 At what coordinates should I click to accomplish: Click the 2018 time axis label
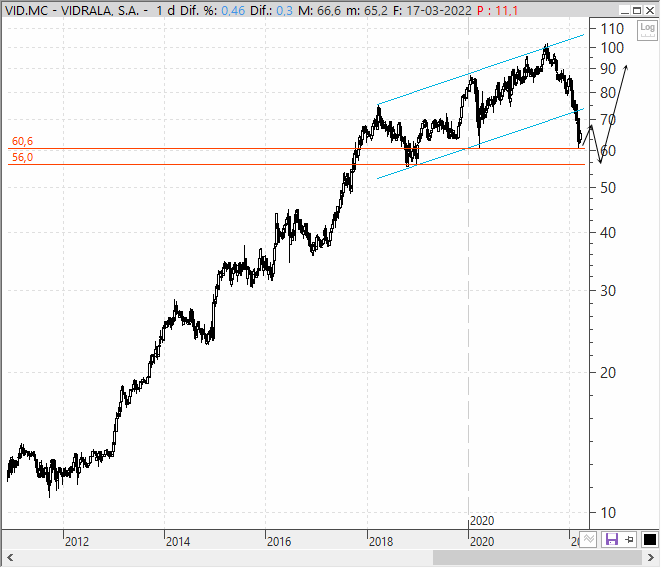tap(381, 541)
